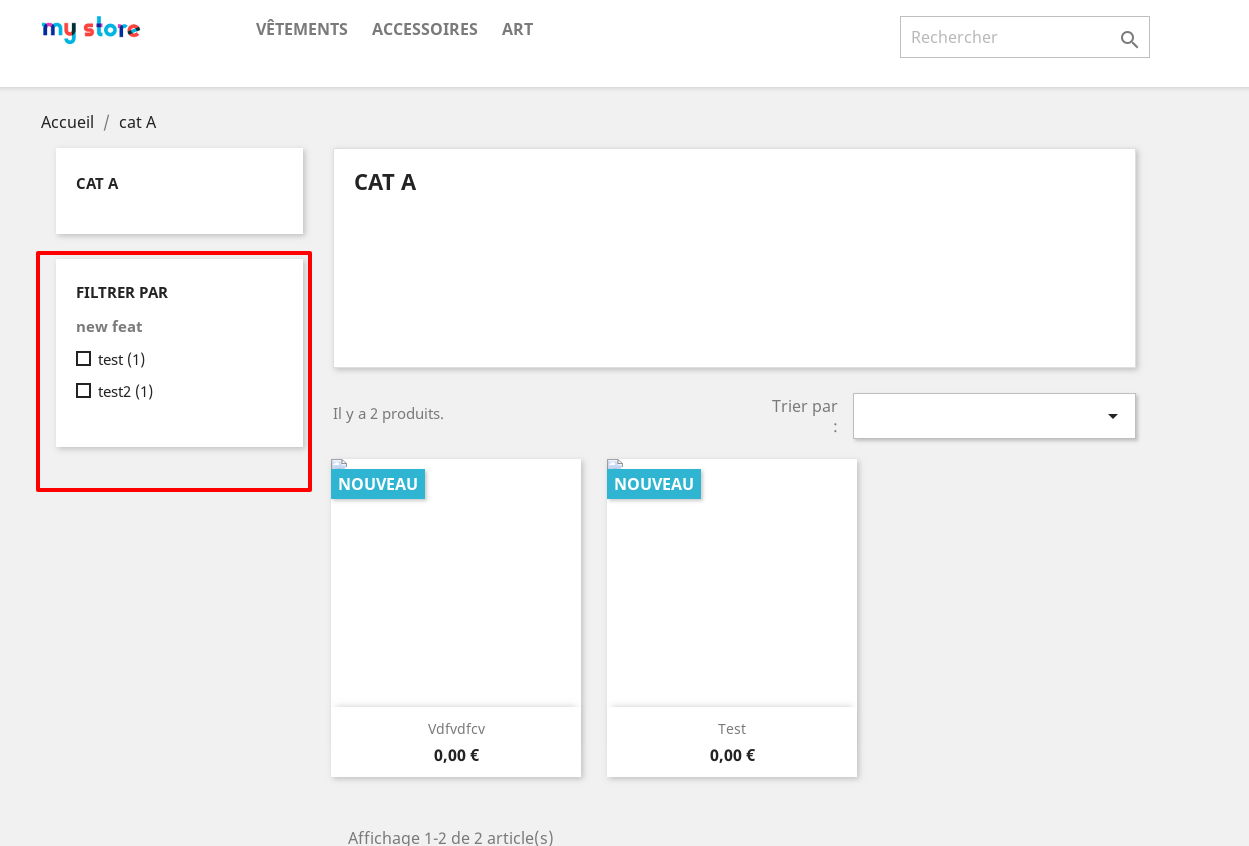Click the my store logo
The image size is (1249, 846).
[91, 30]
